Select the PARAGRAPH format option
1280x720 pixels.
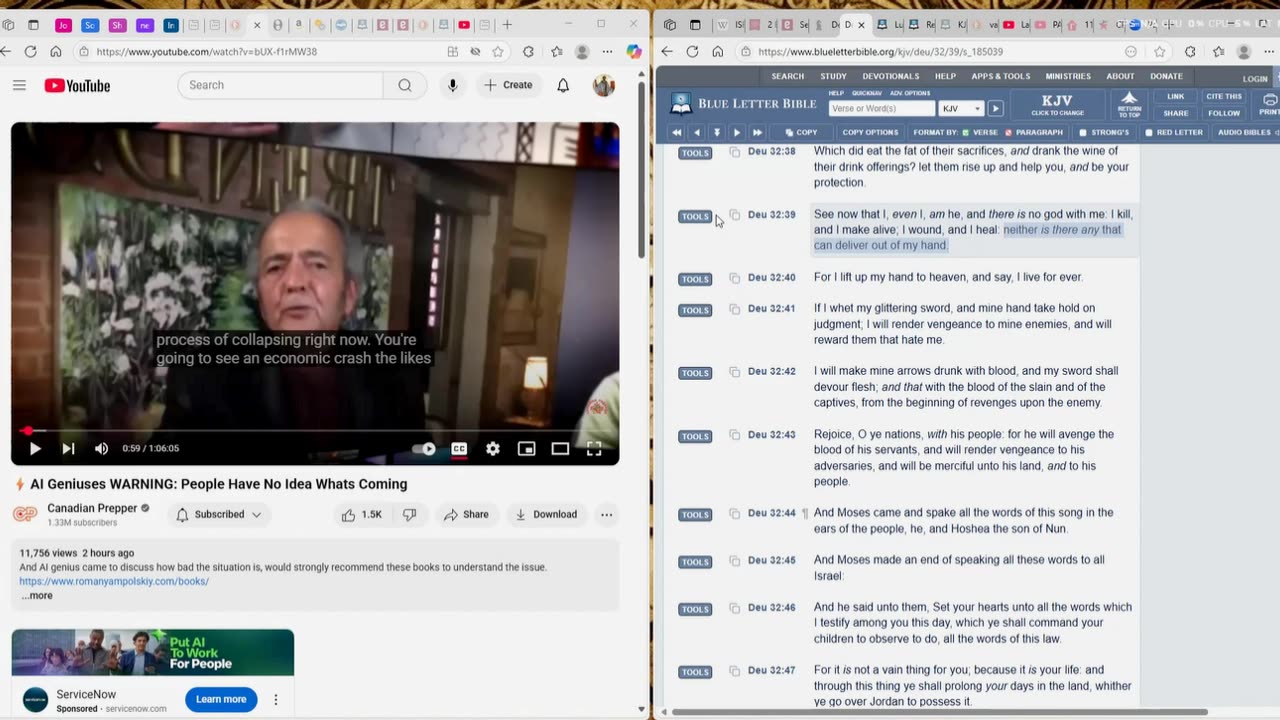1034,133
